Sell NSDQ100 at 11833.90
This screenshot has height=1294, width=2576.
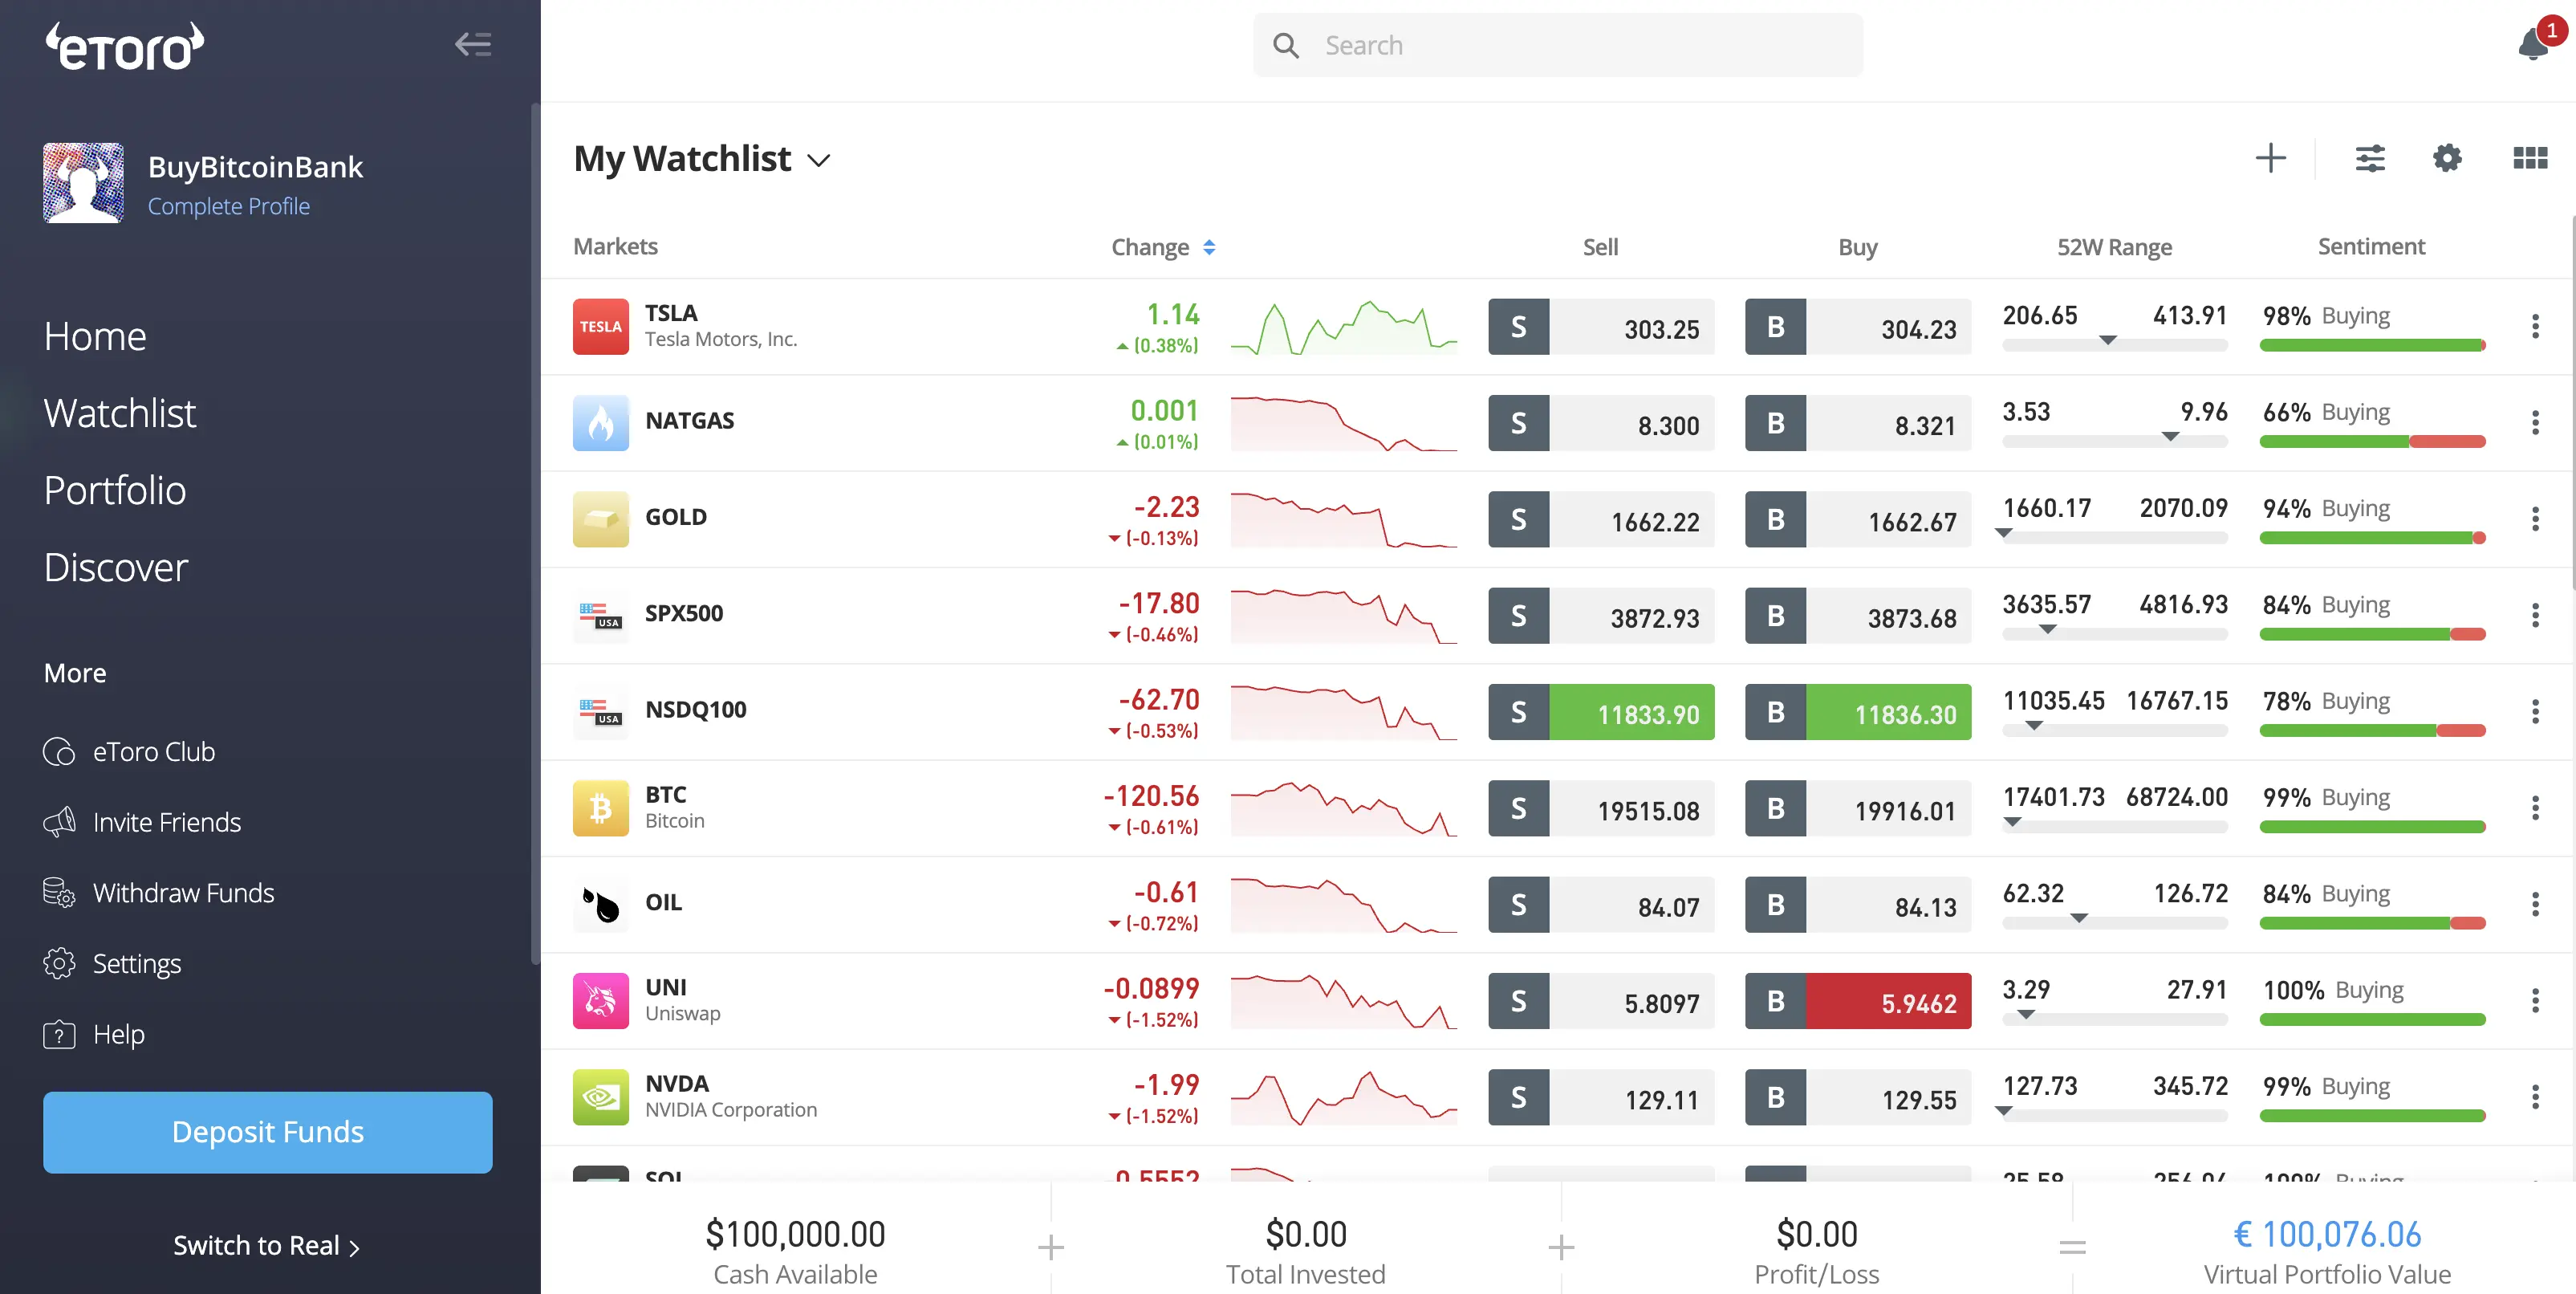1601,712
